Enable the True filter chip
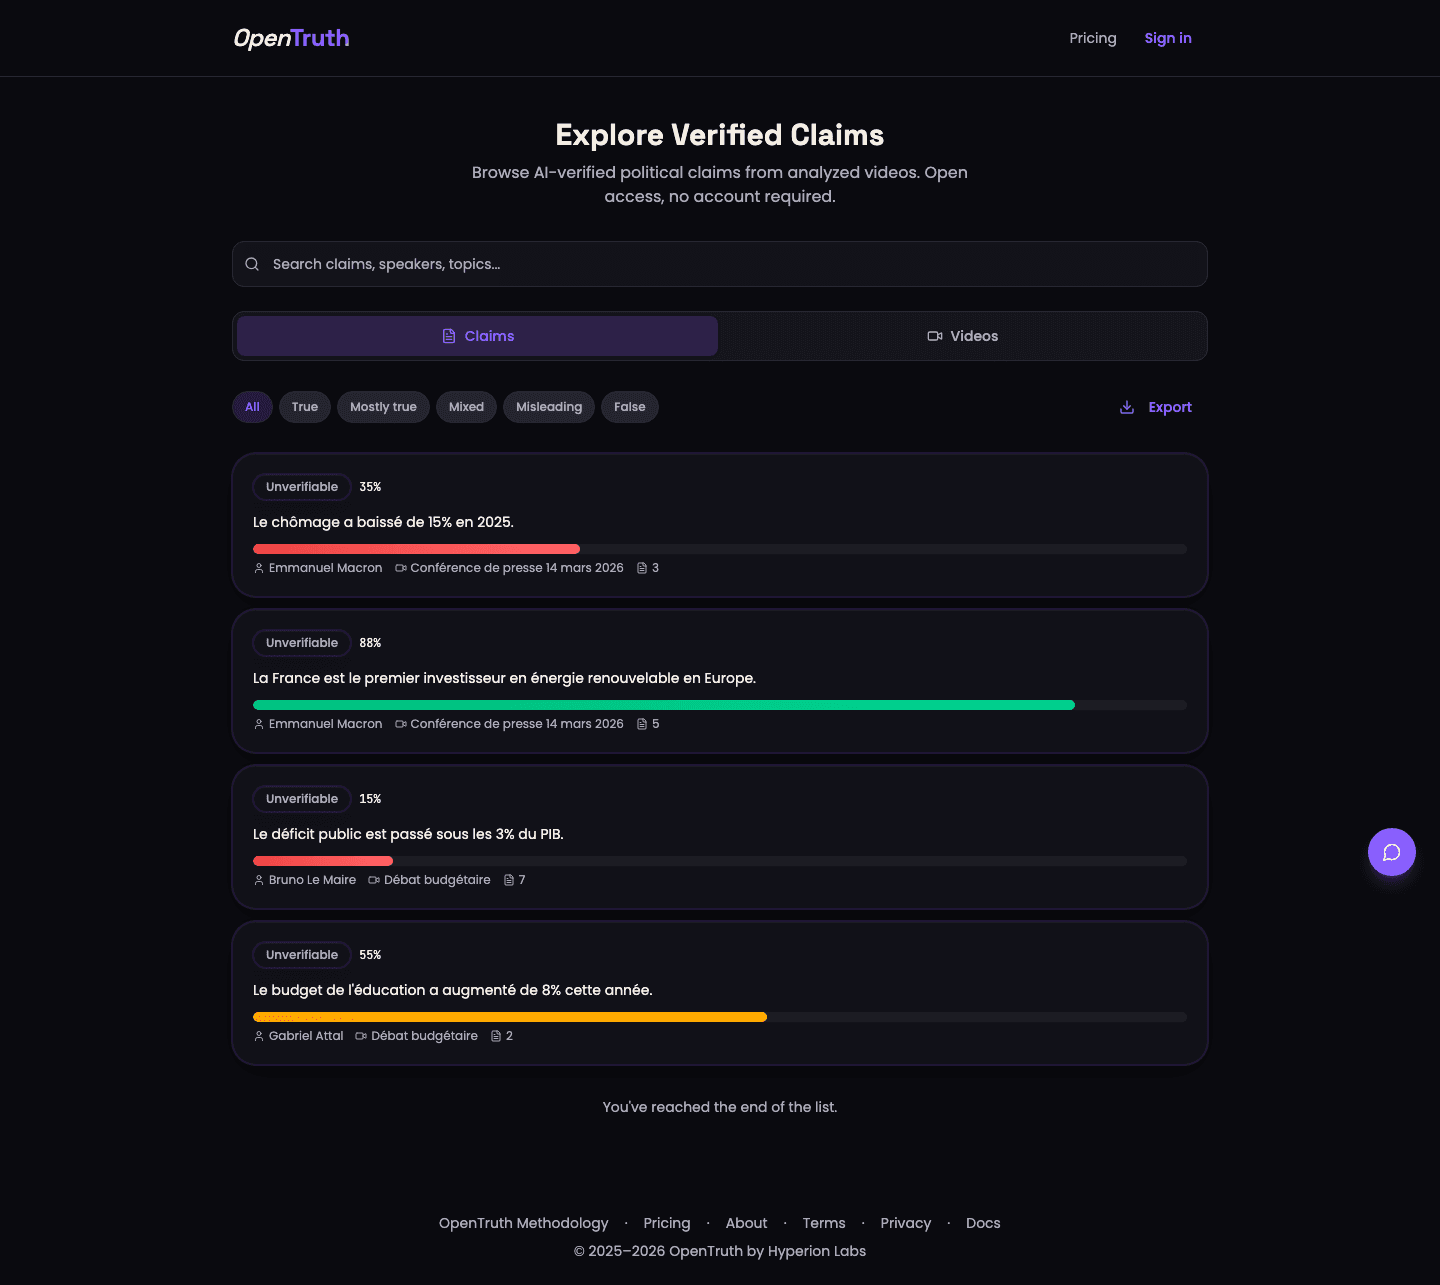Screen dimensions: 1440x1285 coord(304,407)
